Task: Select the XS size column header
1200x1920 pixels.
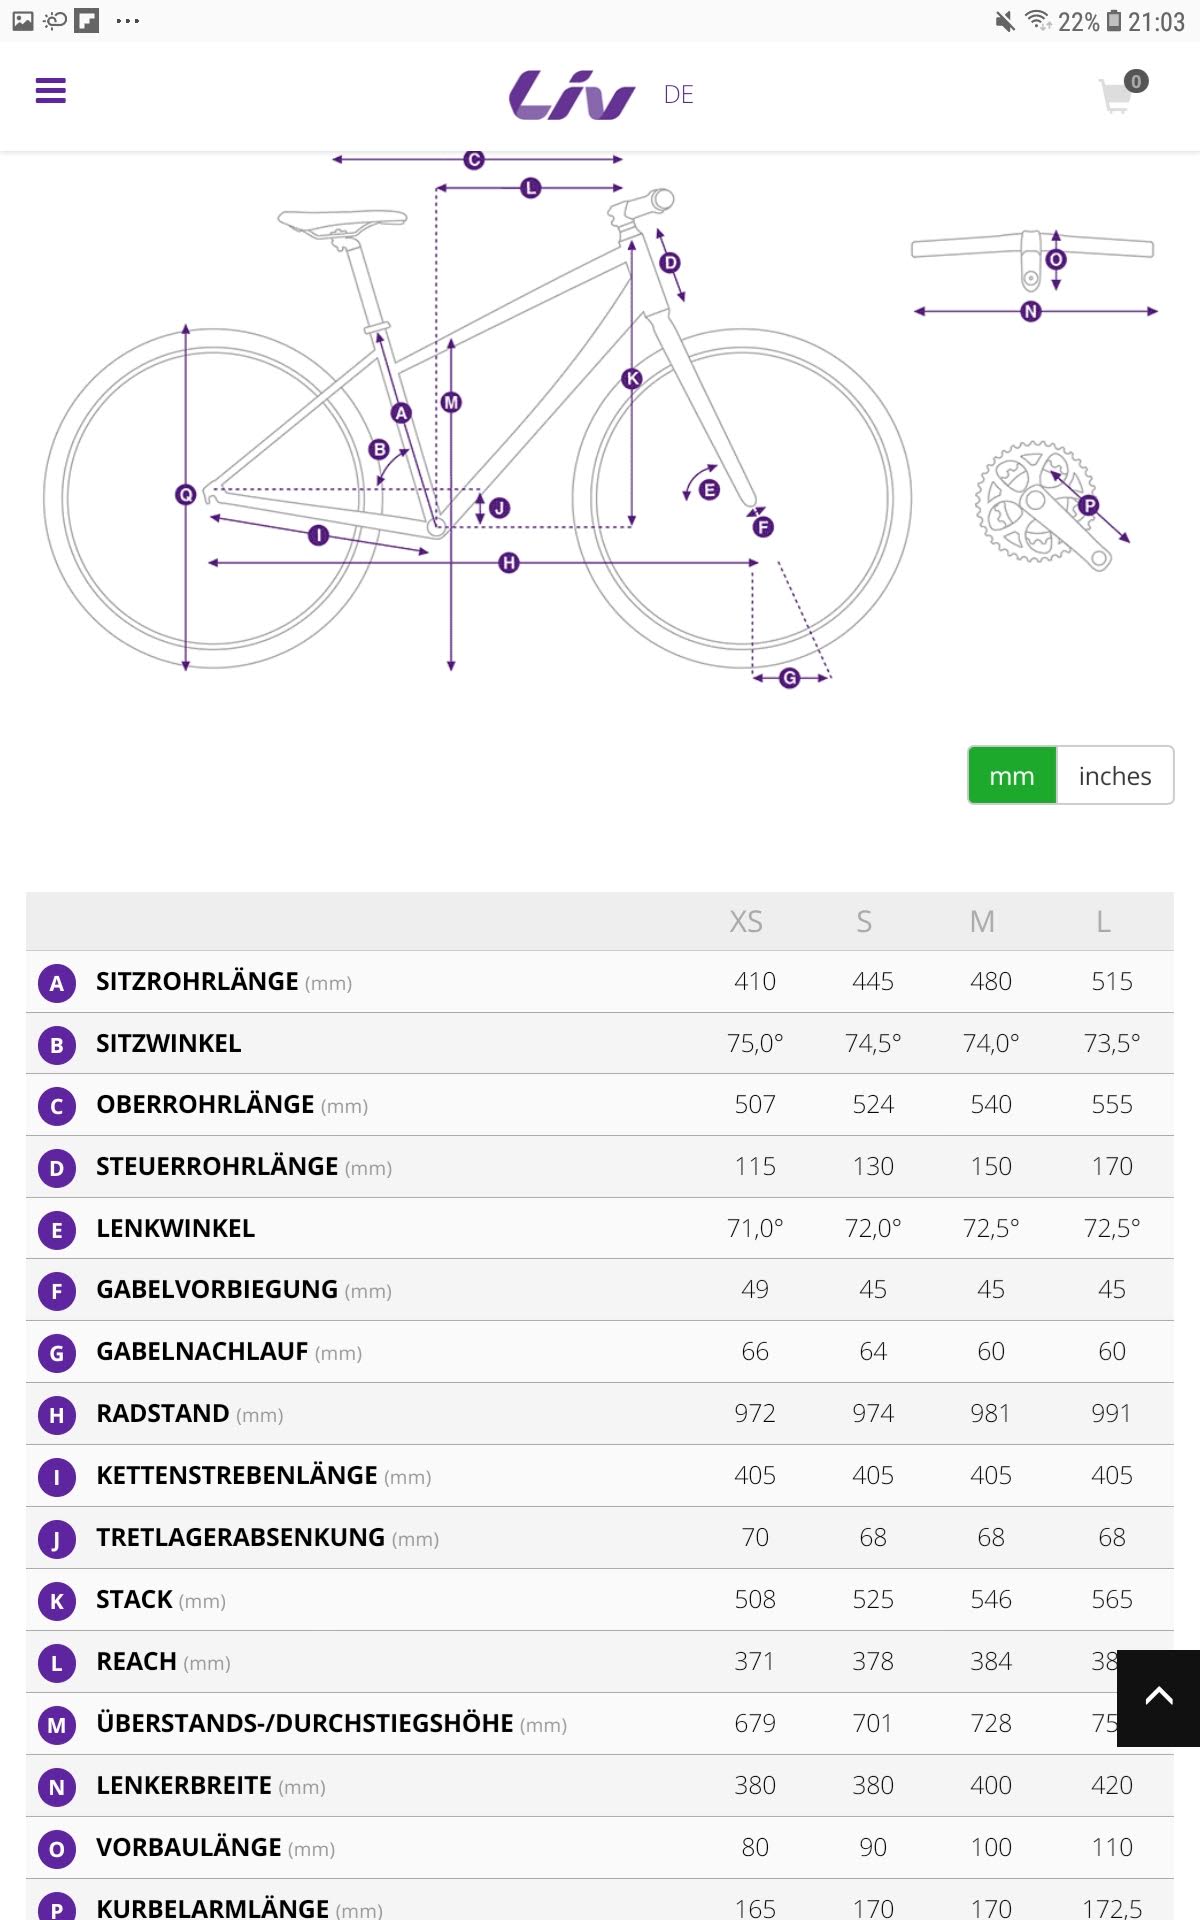Action: pos(746,921)
